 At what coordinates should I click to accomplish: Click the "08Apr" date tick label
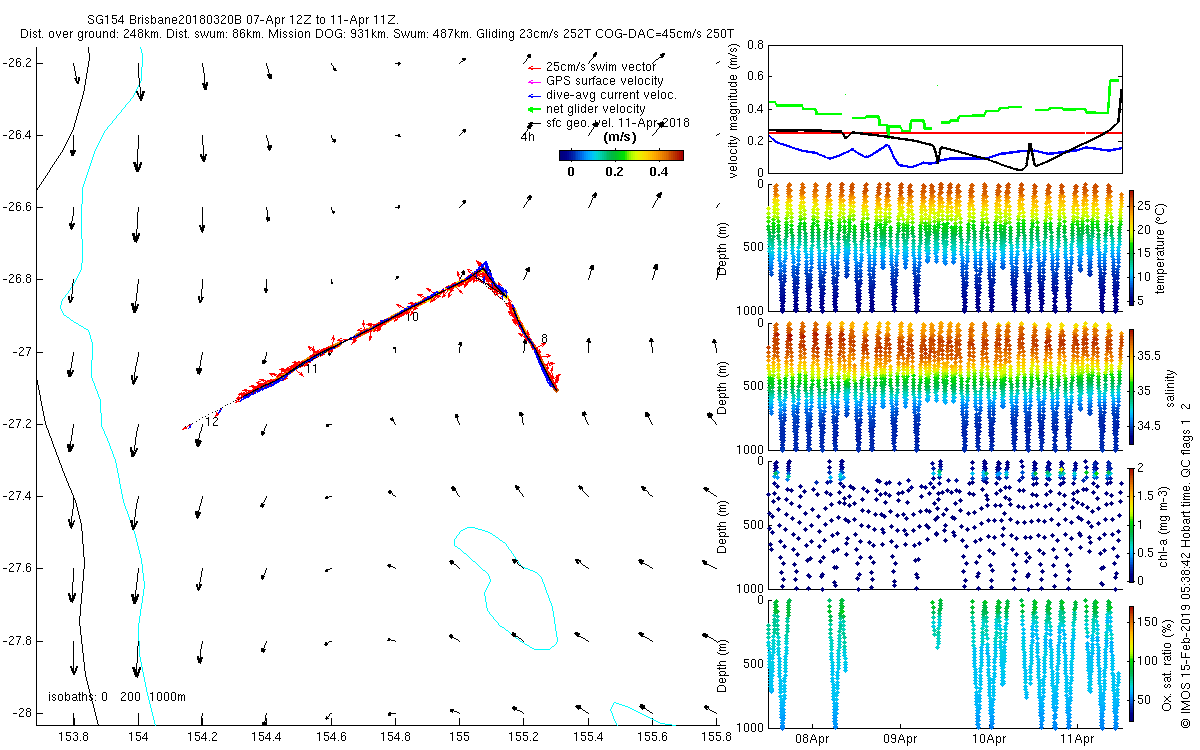point(812,739)
